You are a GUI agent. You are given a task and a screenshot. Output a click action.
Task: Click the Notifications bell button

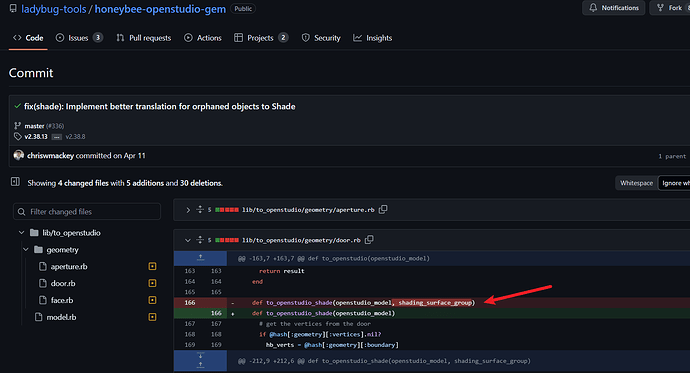click(613, 8)
